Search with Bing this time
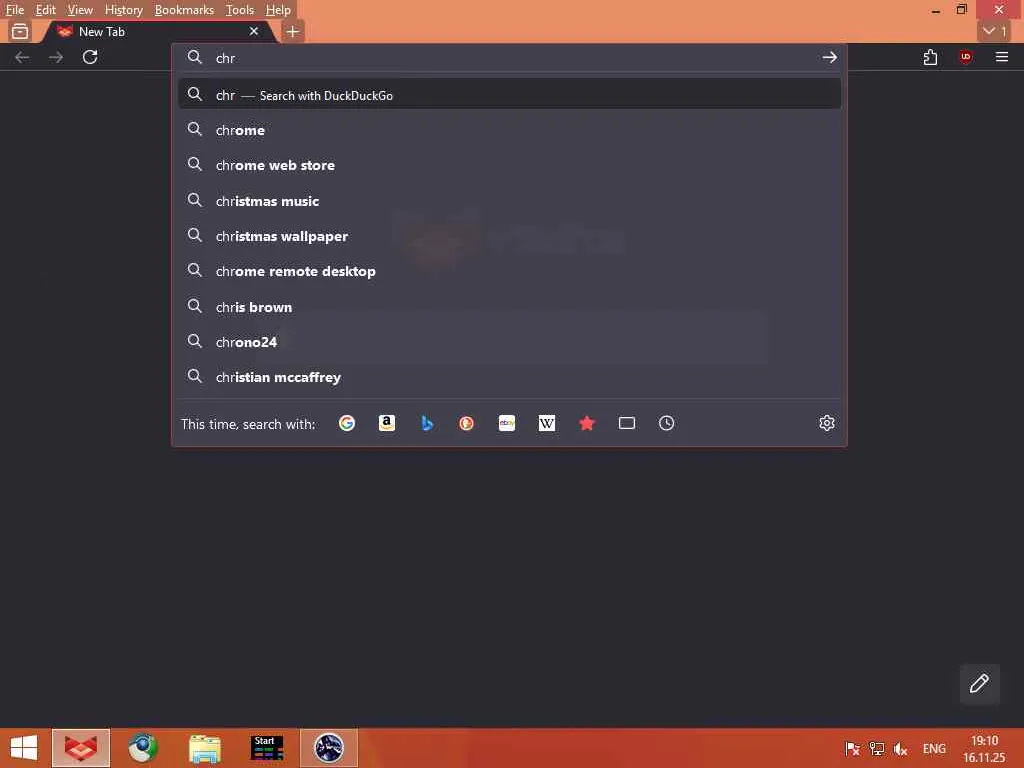 pos(426,423)
